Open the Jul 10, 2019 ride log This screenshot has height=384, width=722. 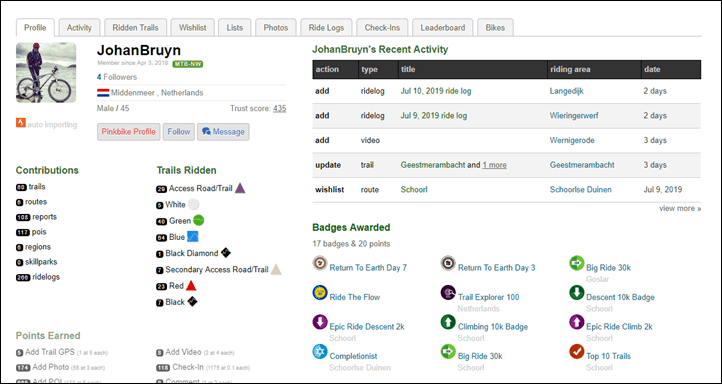[x=436, y=91]
